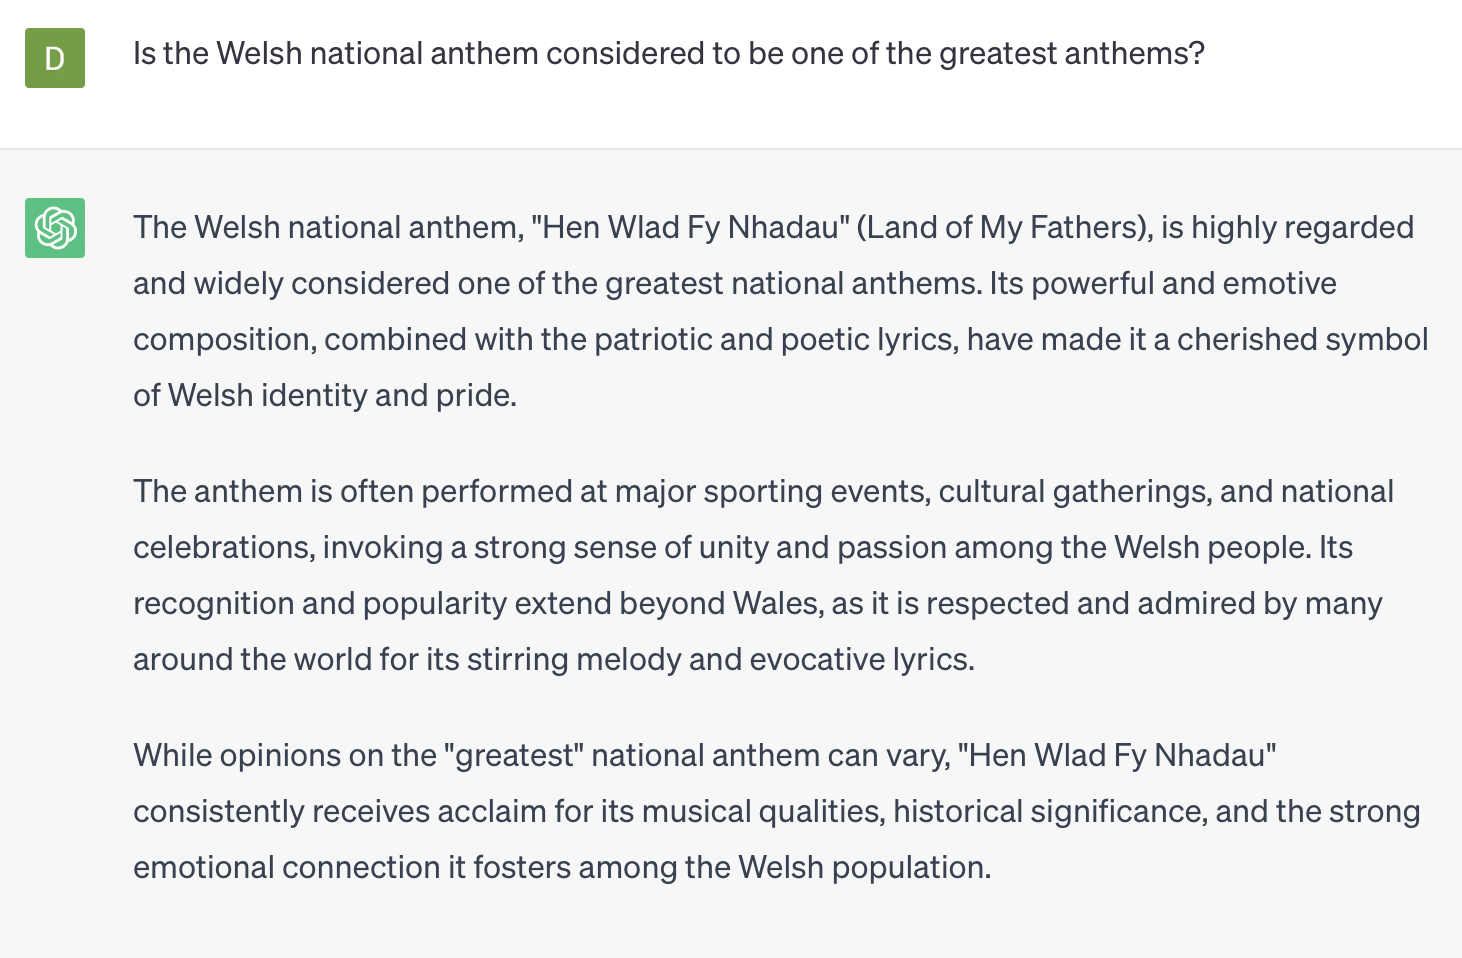Click the green user avatar labeled D

55,58
